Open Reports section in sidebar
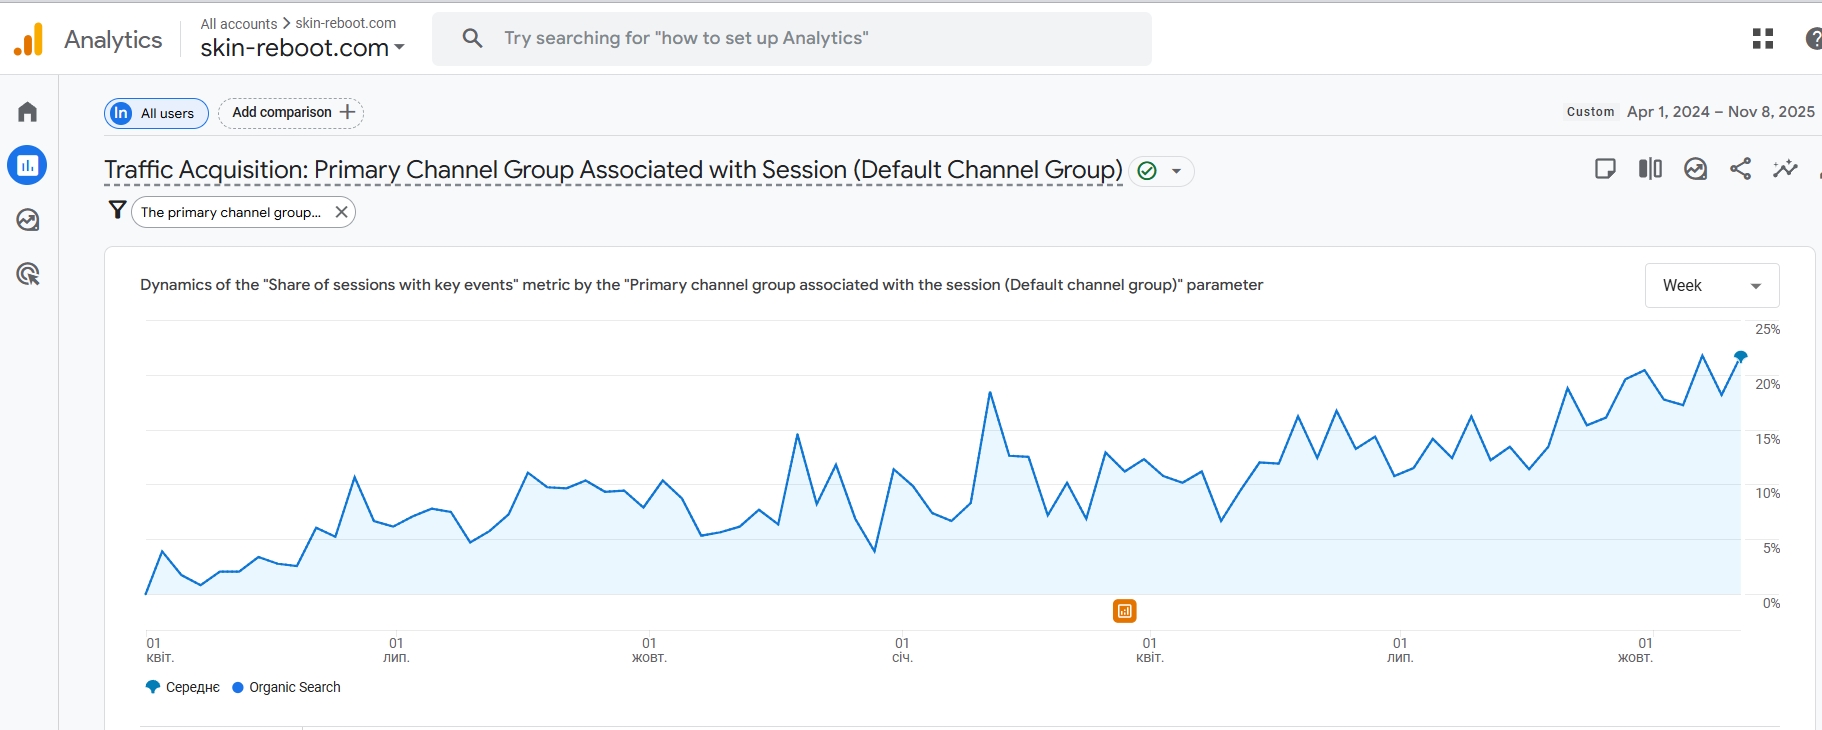 click(x=28, y=166)
